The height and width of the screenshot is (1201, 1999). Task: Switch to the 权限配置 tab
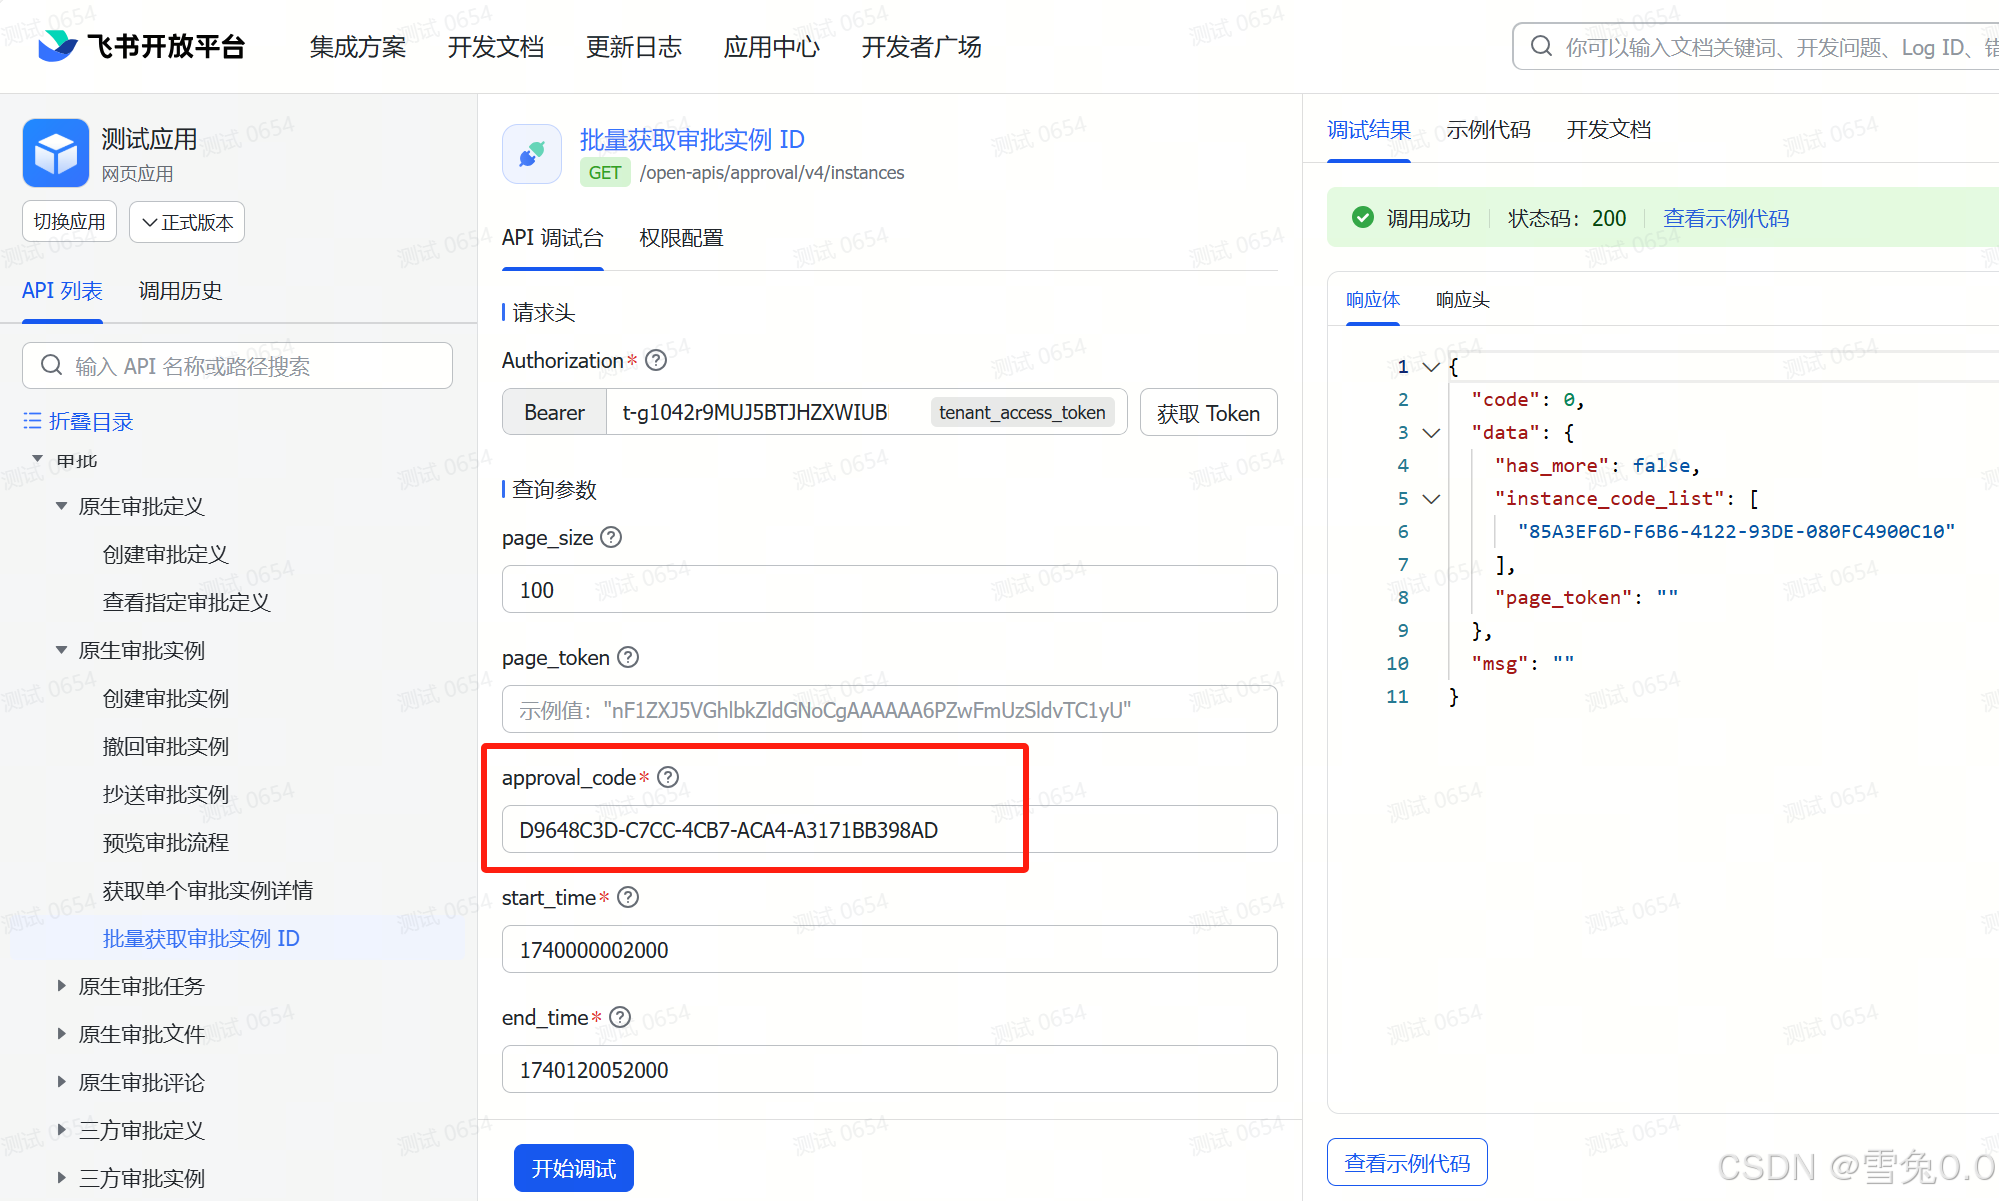tap(681, 238)
